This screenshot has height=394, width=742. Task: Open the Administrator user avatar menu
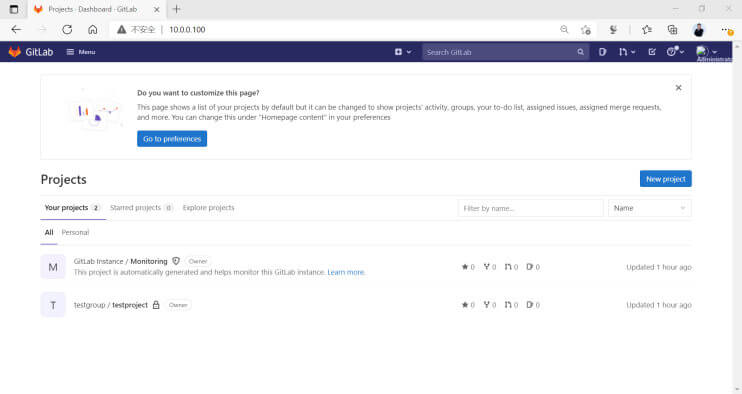[707, 52]
